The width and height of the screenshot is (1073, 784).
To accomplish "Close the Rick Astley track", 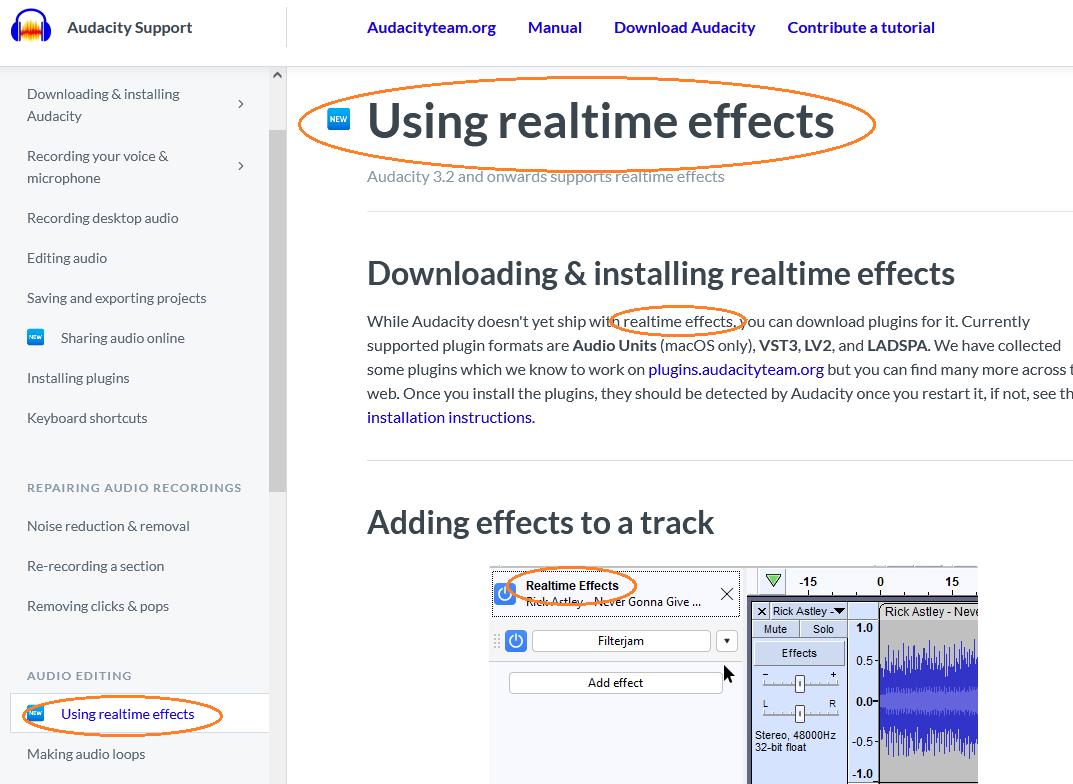I will point(762,611).
